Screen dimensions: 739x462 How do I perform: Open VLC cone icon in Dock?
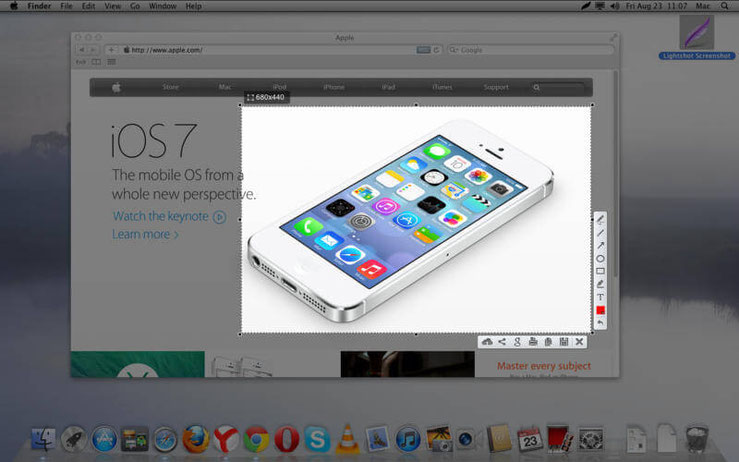coord(347,439)
